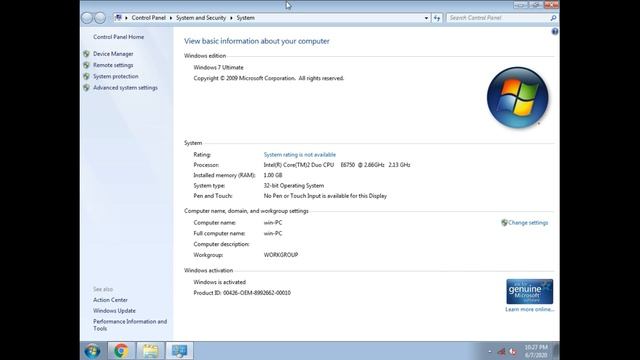640x360 pixels.
Task: Expand the arrow before Control Panel breadcrumb
Action: [126, 18]
